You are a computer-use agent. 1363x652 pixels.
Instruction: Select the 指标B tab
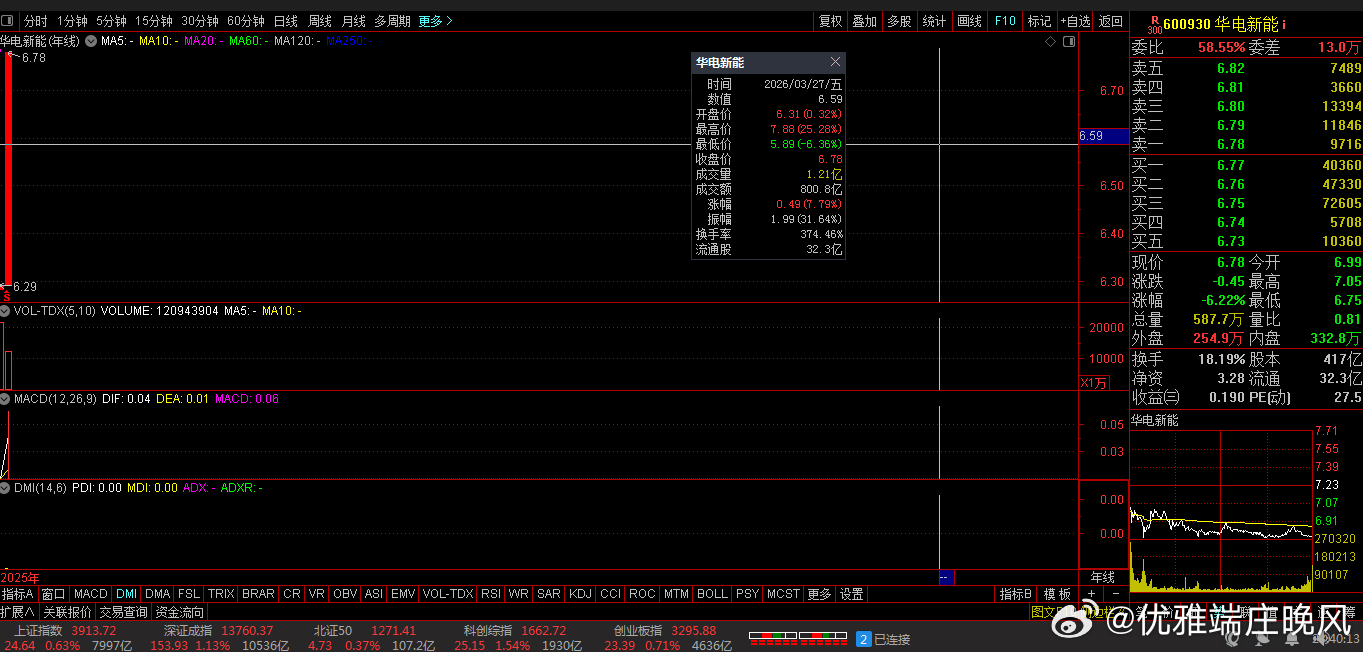[1016, 594]
